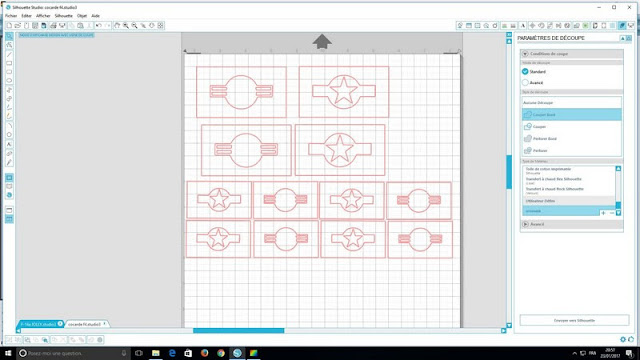Click the horizontal scrollbar under the canvas

(x=238, y=331)
